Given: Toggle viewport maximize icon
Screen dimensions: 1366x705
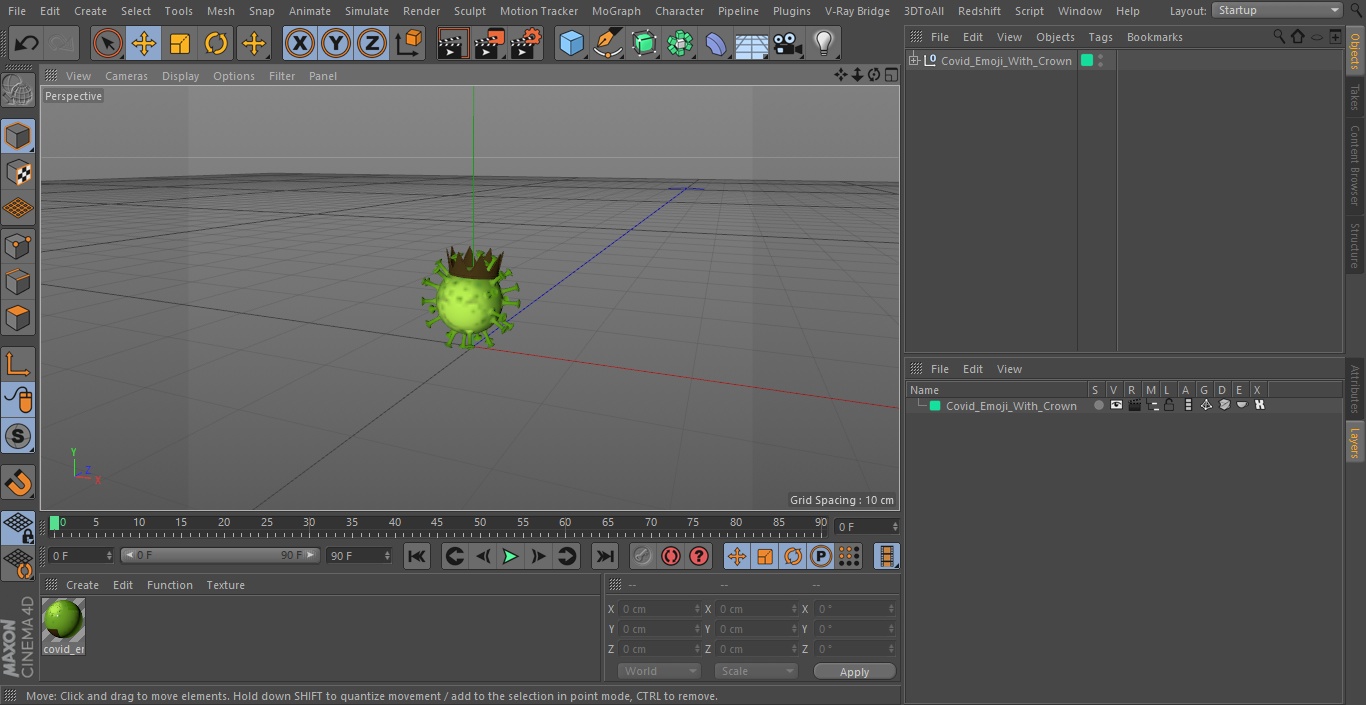Looking at the screenshot, I should click(x=890, y=75).
